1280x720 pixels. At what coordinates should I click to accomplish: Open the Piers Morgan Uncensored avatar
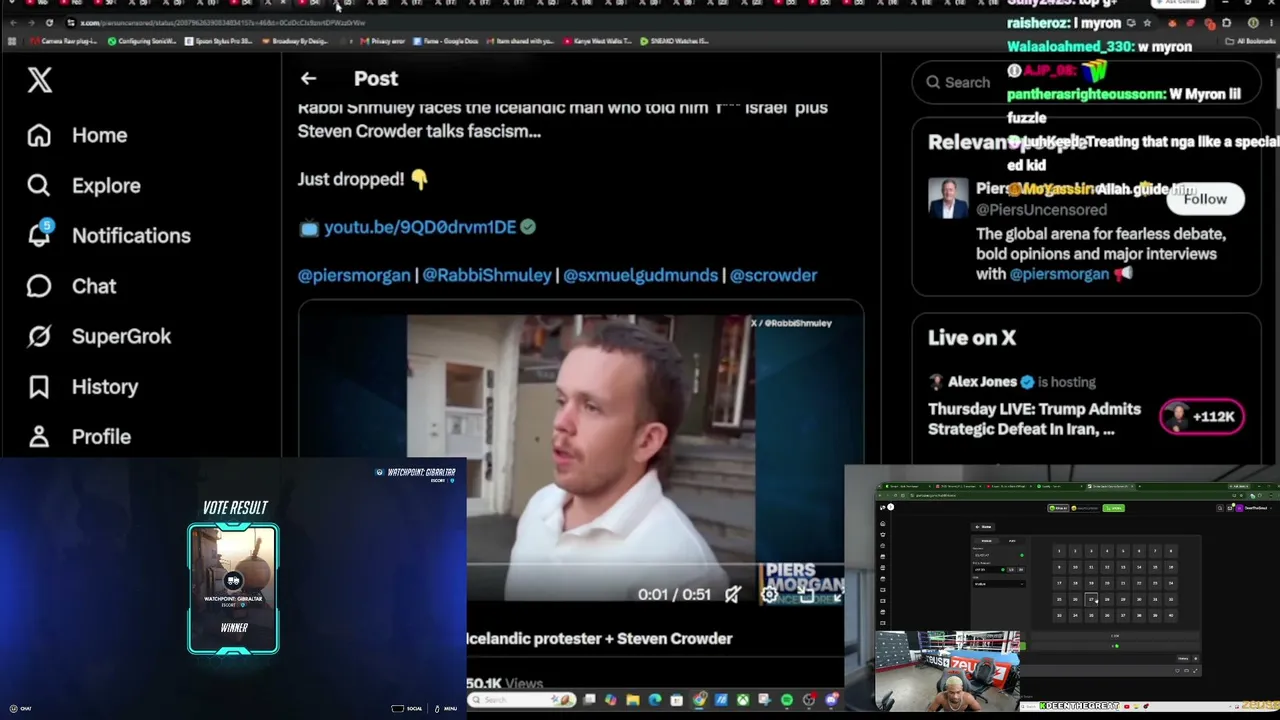click(x=947, y=198)
